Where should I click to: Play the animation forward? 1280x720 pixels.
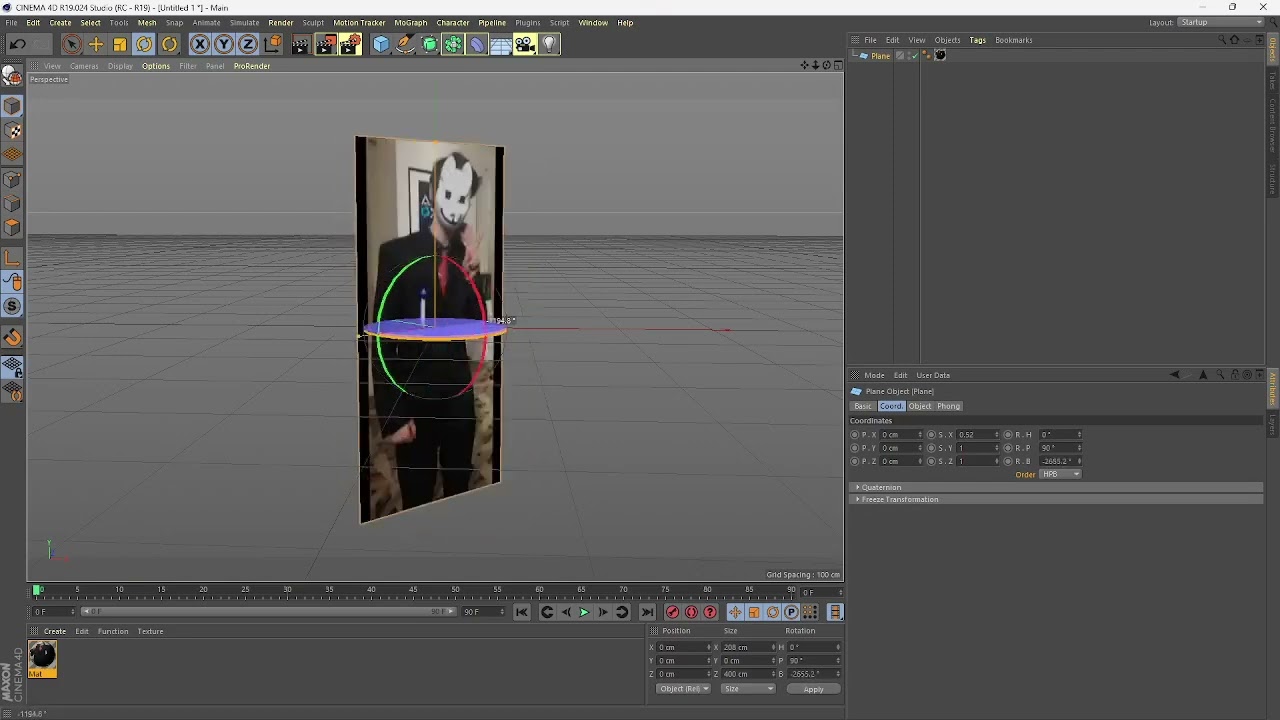[x=584, y=612]
